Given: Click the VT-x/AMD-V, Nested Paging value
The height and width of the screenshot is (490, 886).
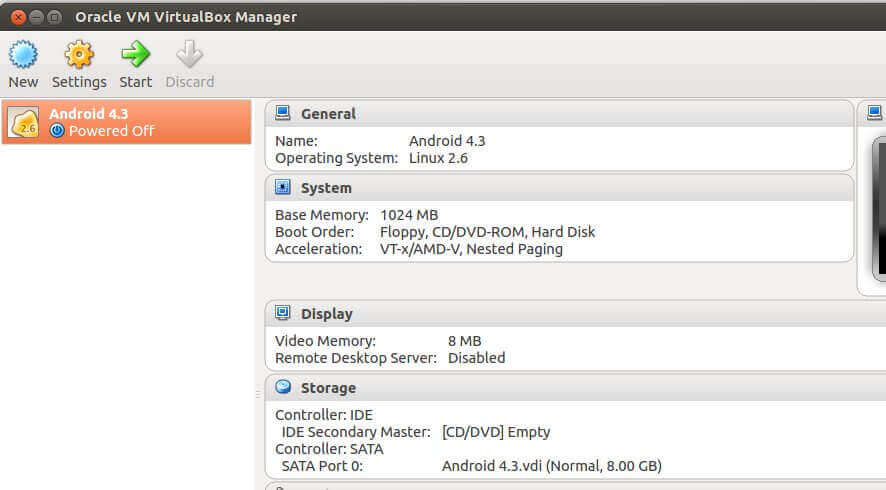Looking at the screenshot, I should (471, 249).
